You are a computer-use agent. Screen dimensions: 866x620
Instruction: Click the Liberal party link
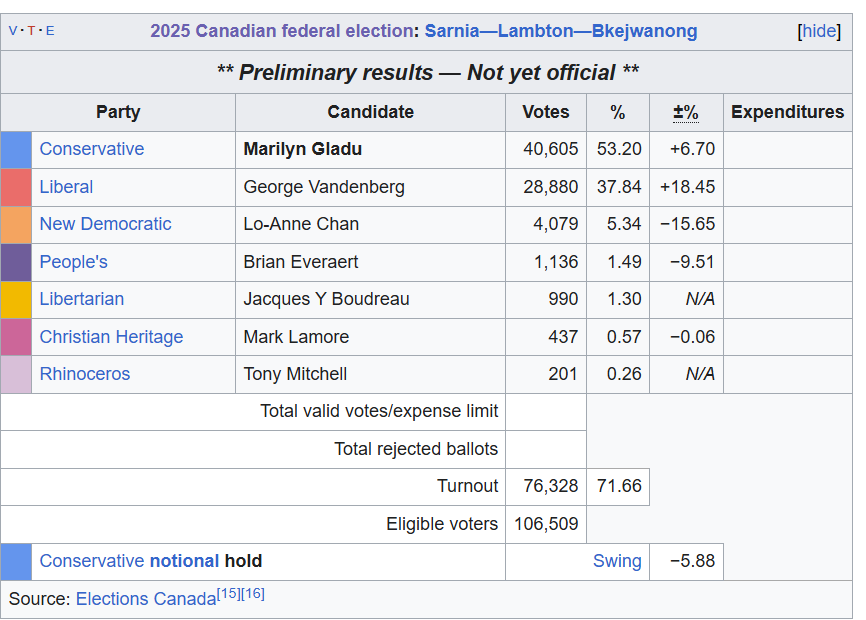[x=66, y=187]
